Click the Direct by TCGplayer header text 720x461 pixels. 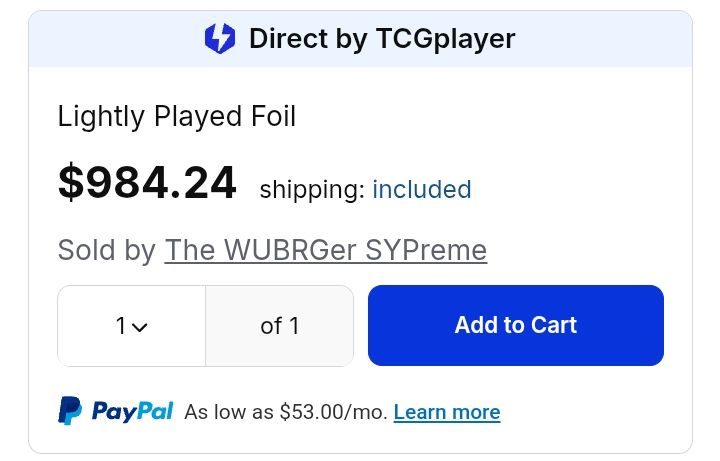coord(381,39)
